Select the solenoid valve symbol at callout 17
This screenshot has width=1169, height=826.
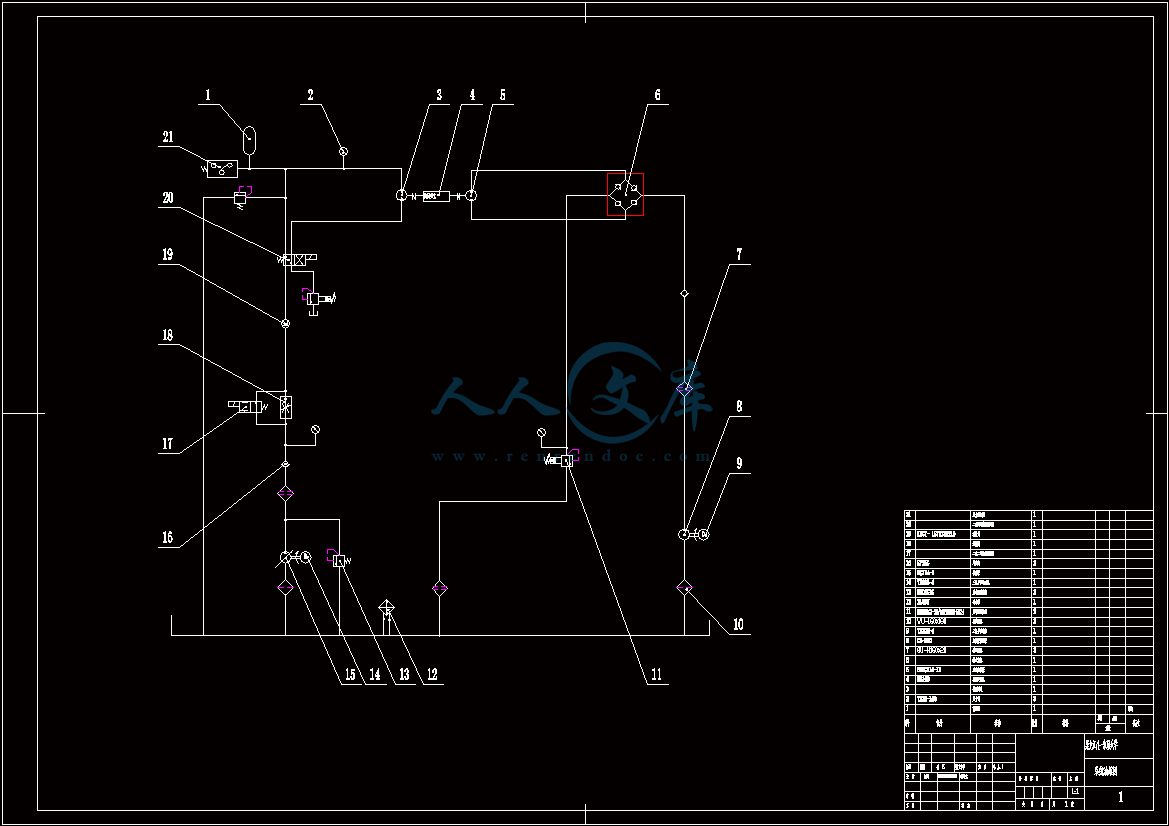pos(248,406)
